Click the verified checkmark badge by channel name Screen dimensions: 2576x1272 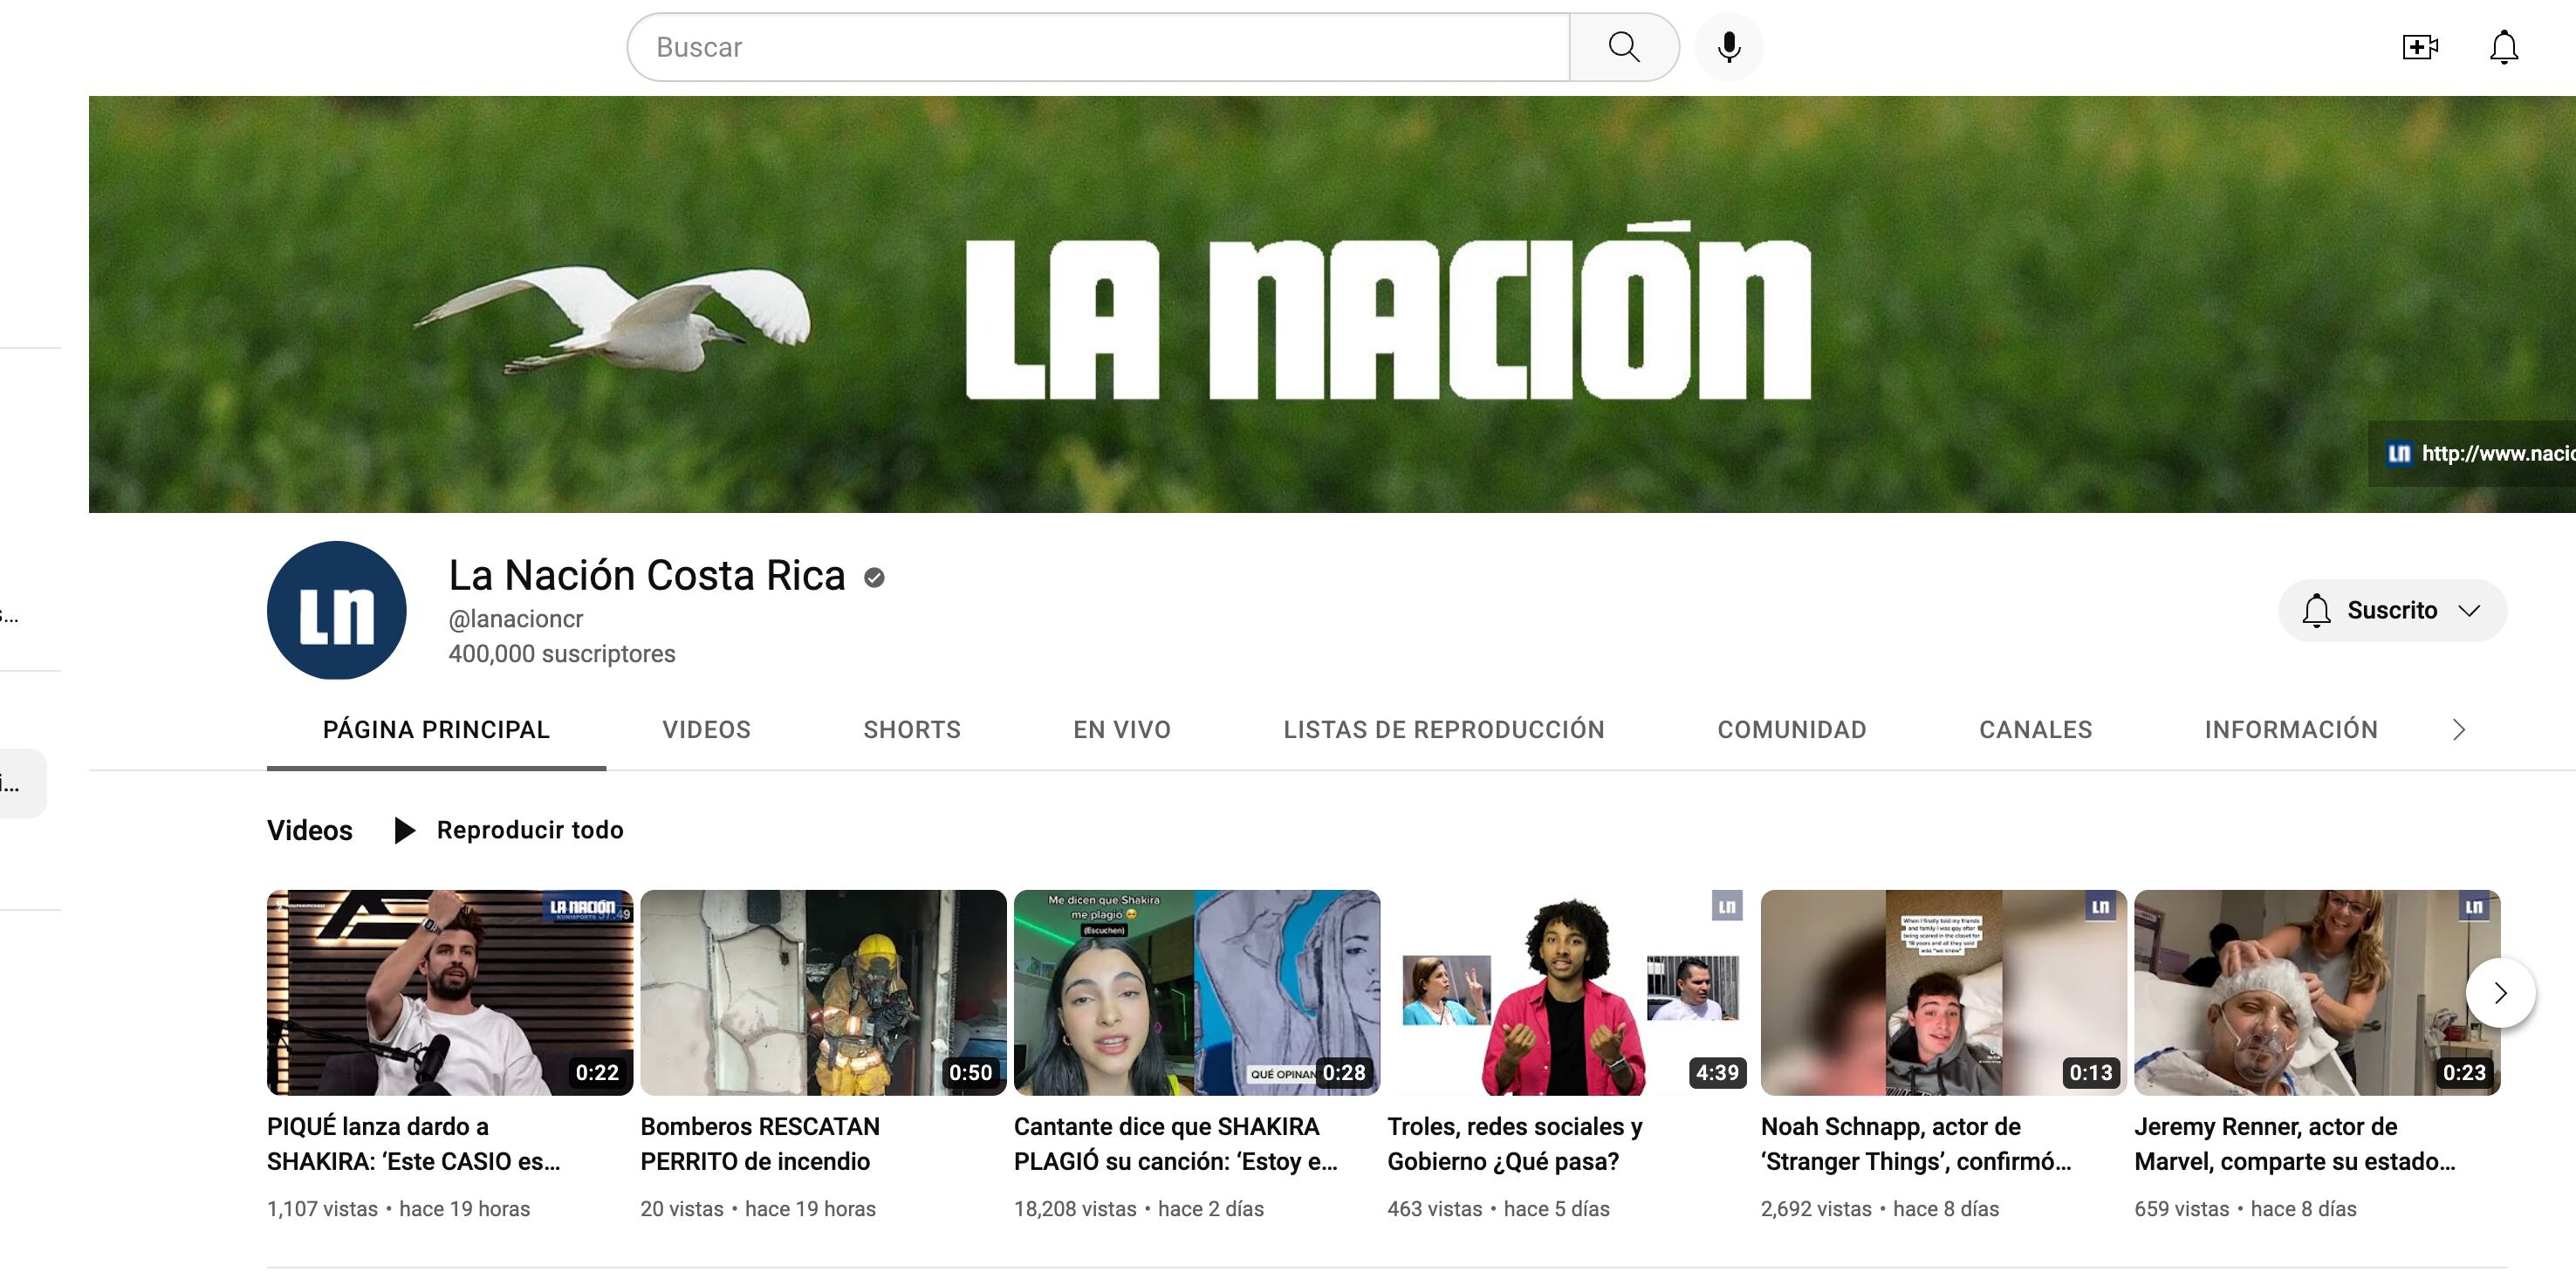874,577
